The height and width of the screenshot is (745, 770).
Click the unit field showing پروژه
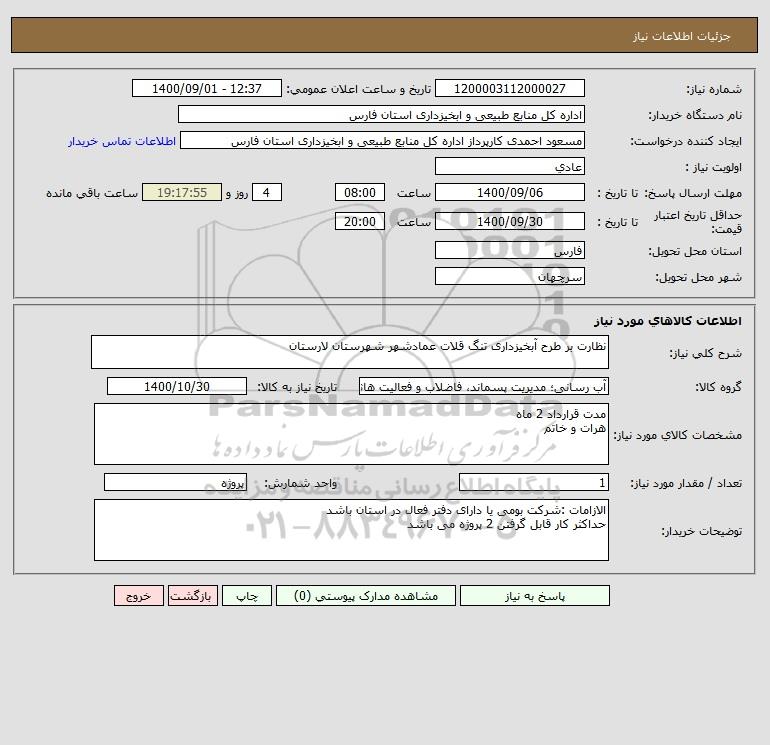175,482
